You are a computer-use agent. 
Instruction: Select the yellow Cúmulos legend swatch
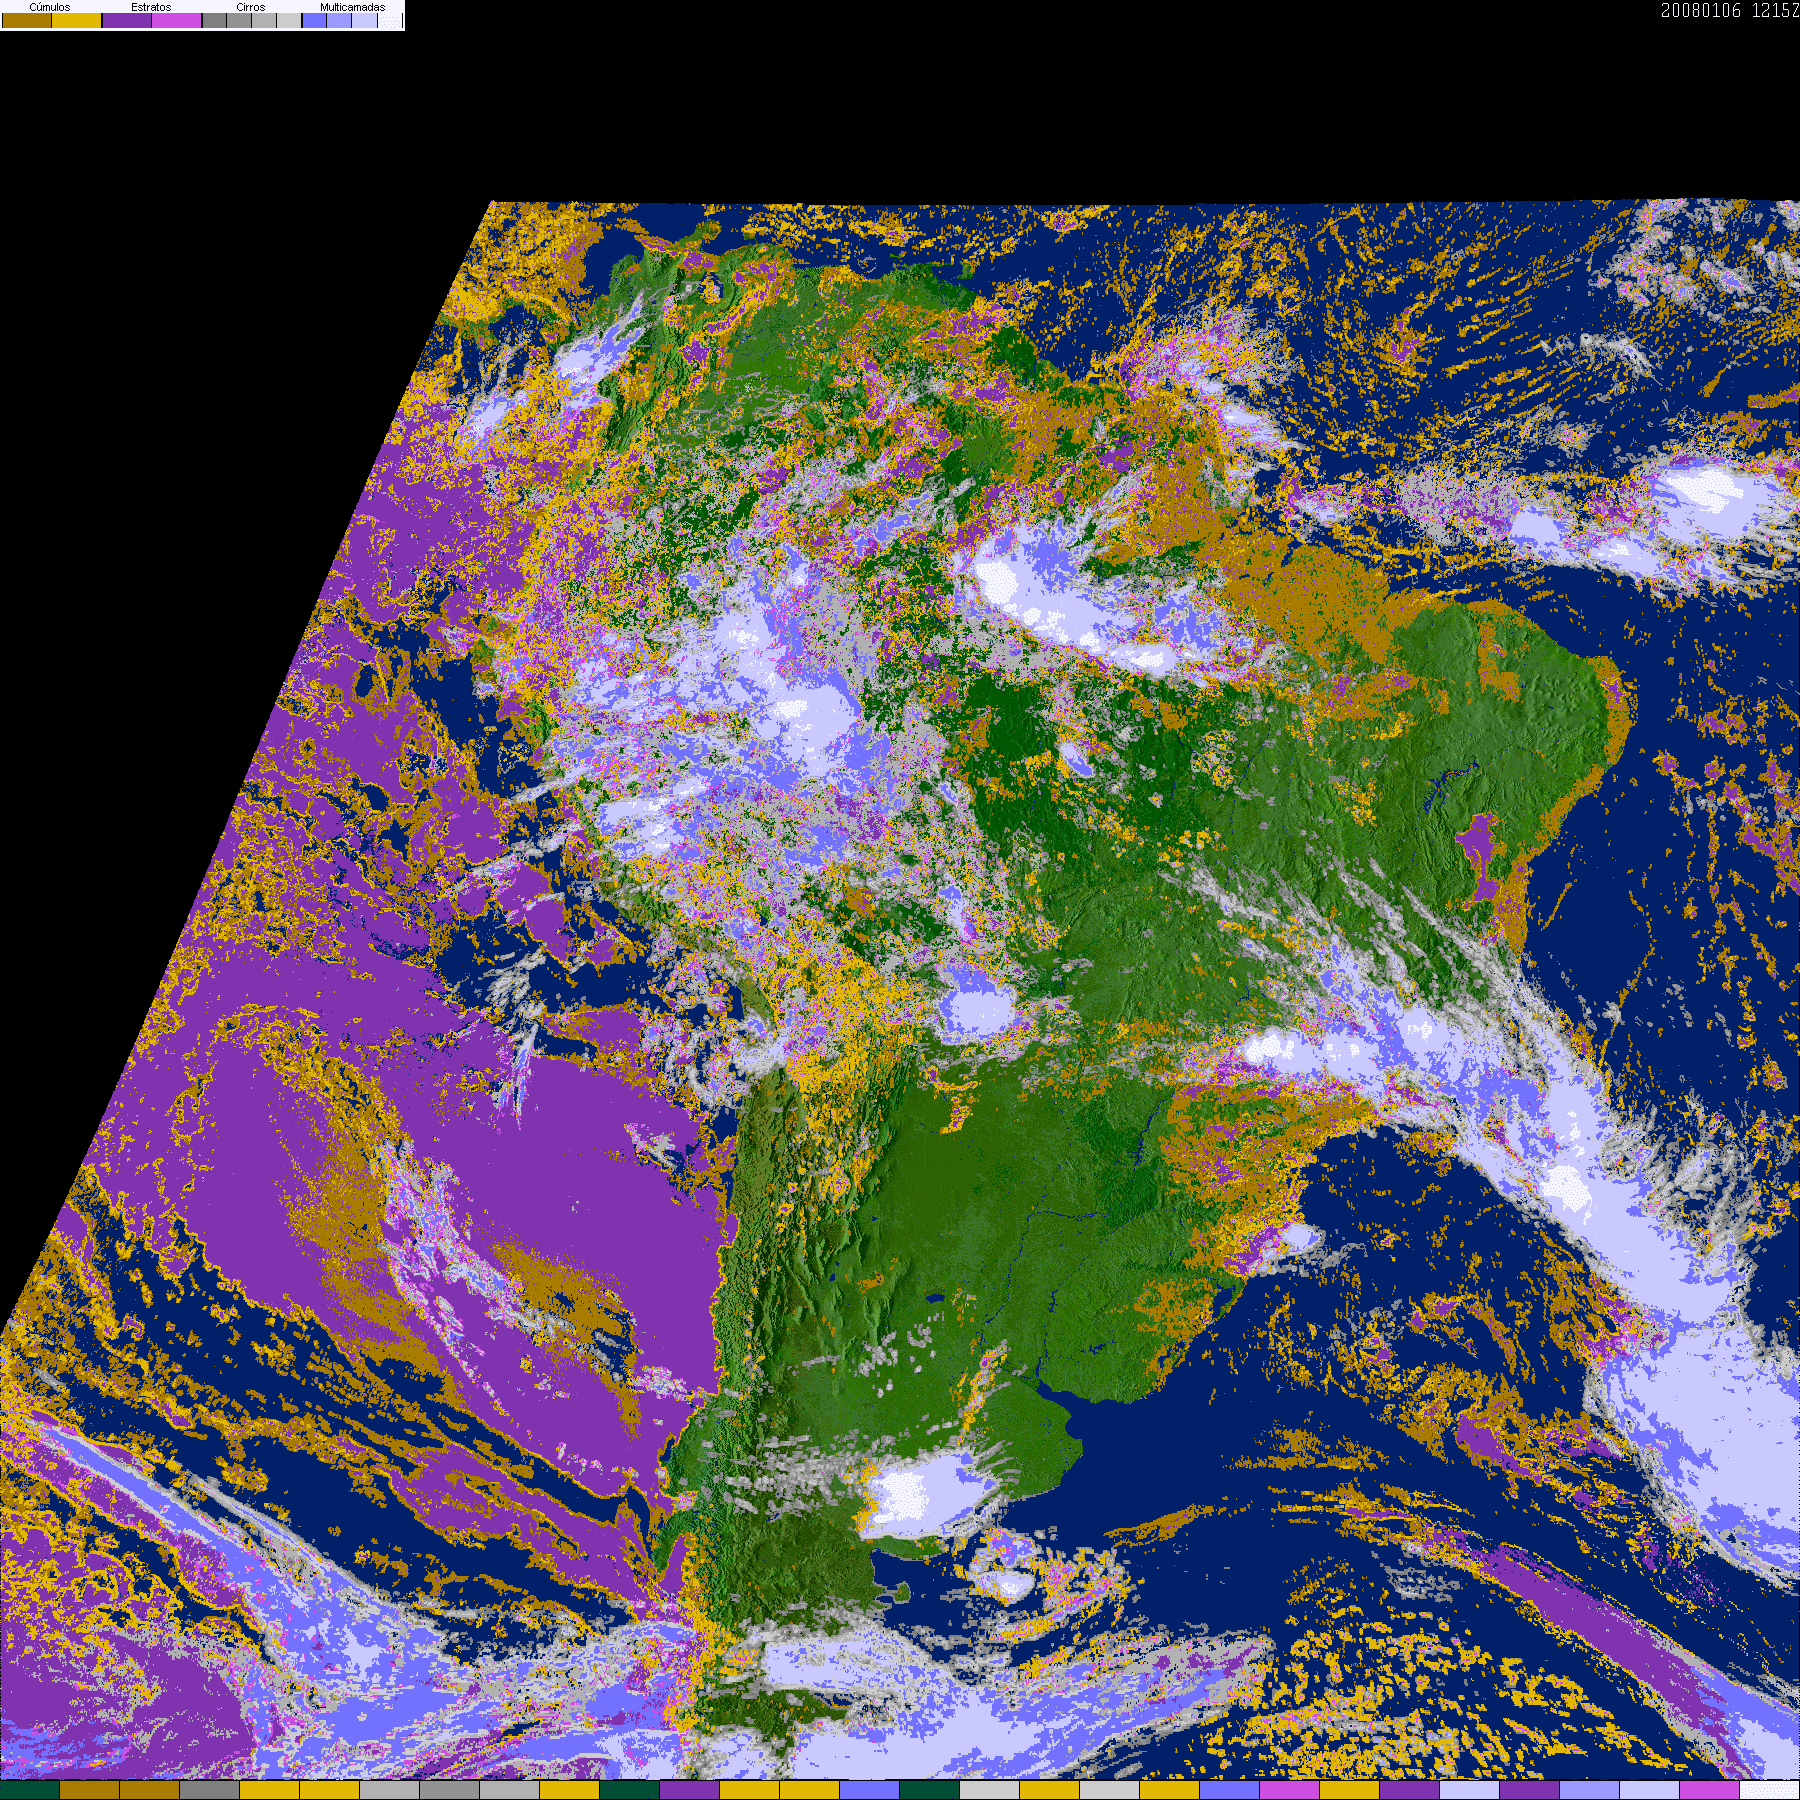(x=77, y=21)
